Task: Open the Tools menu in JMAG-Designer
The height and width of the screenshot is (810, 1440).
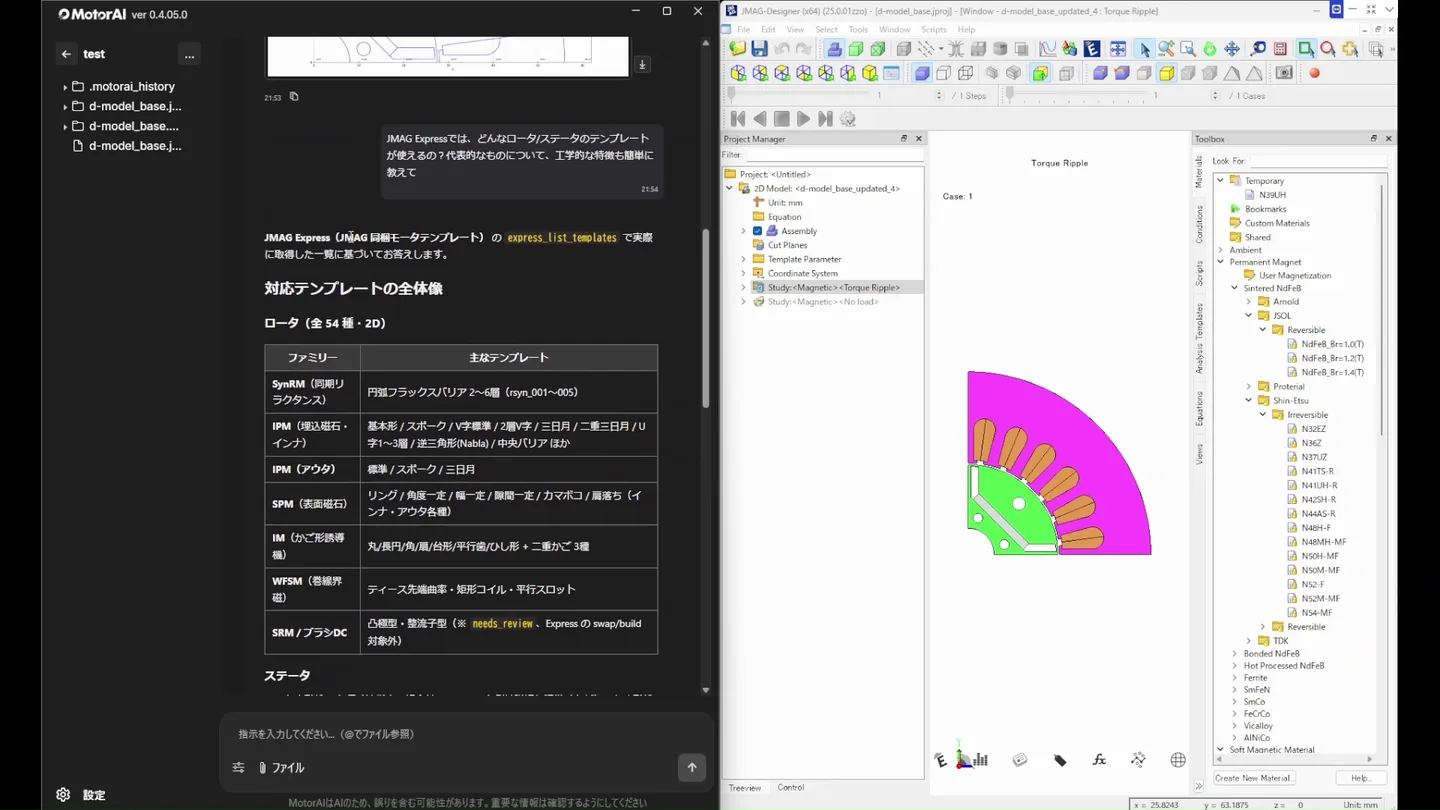Action: point(858,30)
